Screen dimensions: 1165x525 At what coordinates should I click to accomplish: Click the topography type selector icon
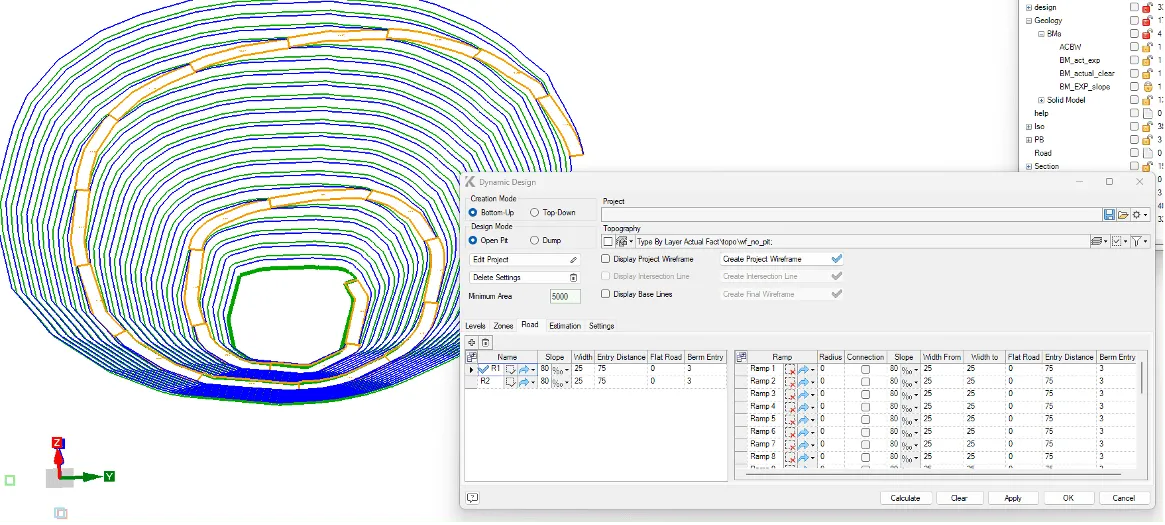pos(621,242)
